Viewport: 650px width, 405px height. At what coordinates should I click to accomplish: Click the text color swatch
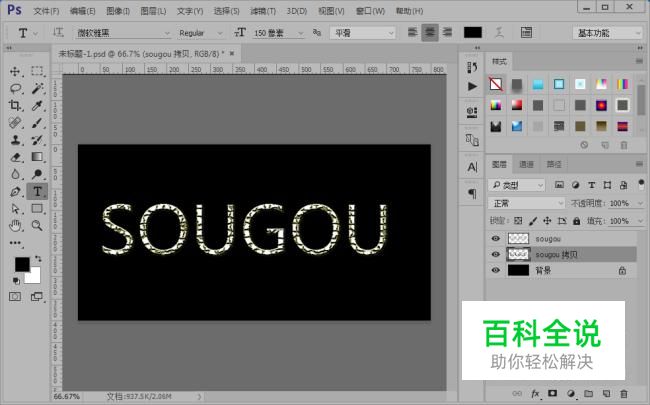pyautogui.click(x=473, y=32)
